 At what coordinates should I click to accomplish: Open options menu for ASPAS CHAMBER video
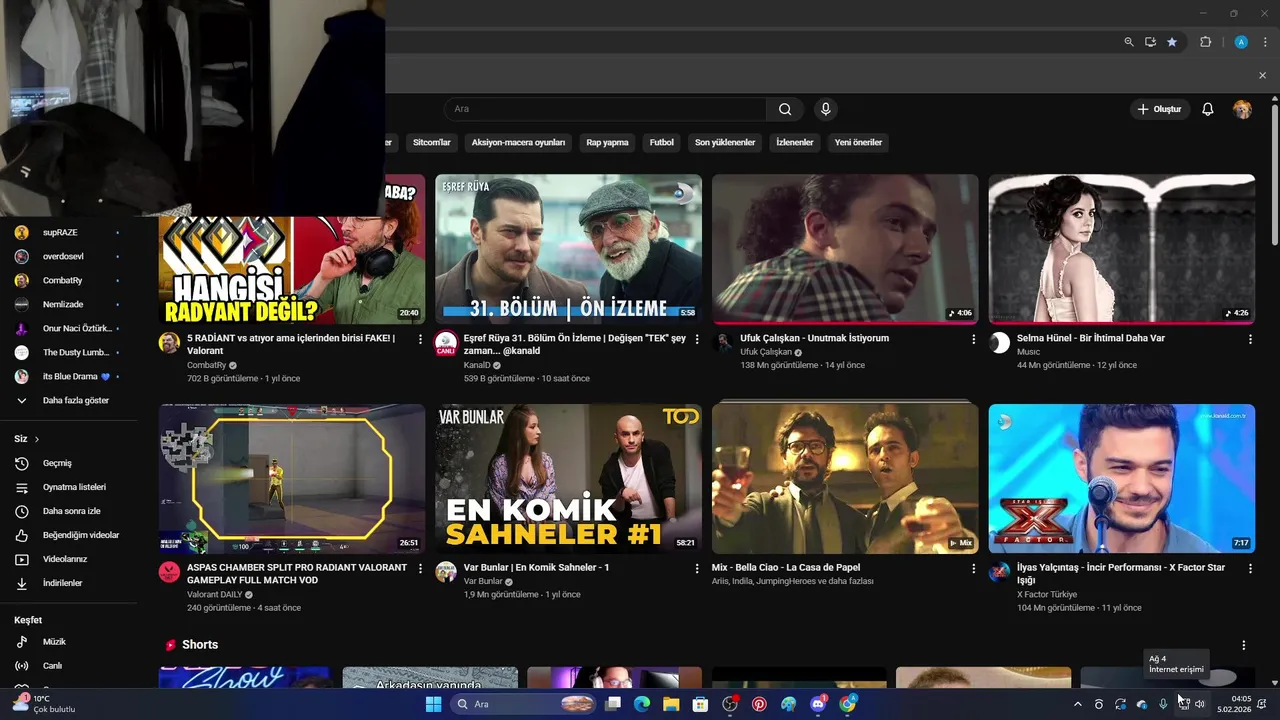tap(420, 568)
